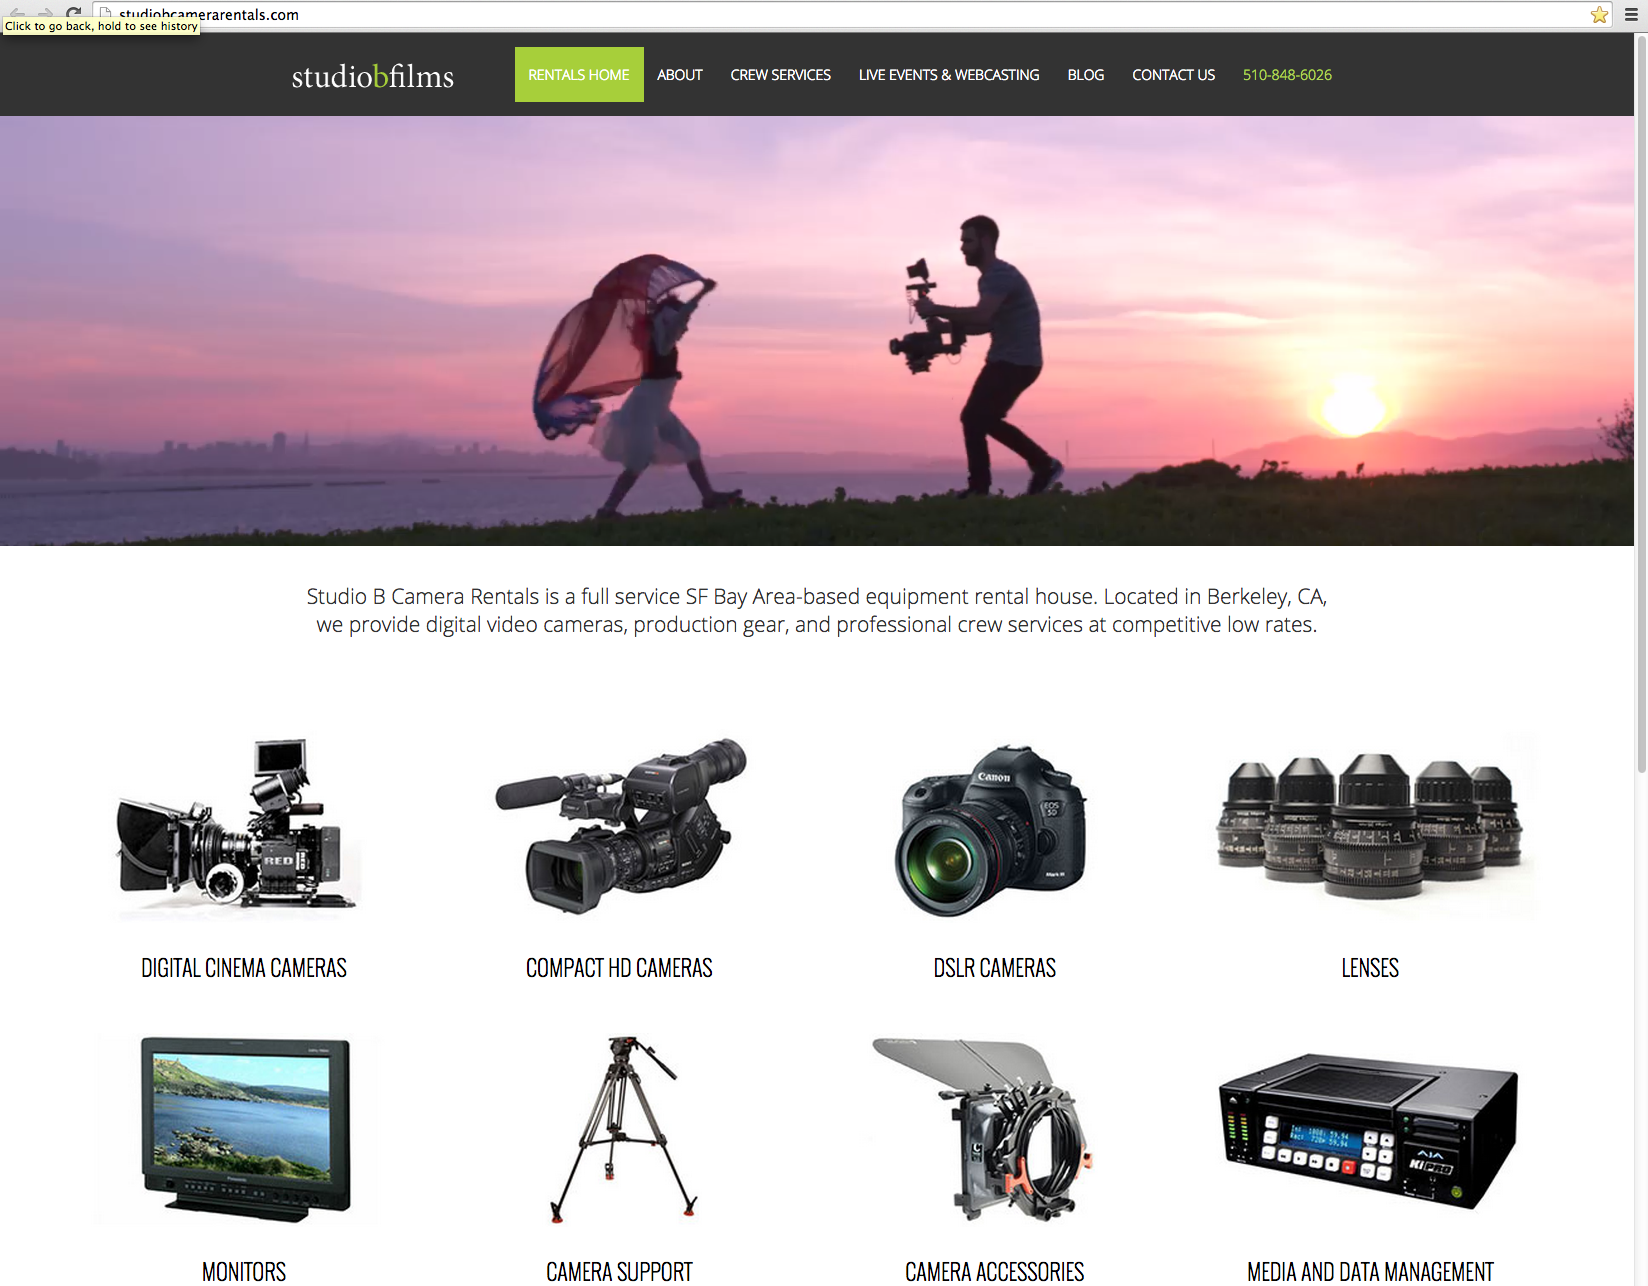Select the tripod camera support image
Screen dimensions: 1648x1286
[622, 1128]
